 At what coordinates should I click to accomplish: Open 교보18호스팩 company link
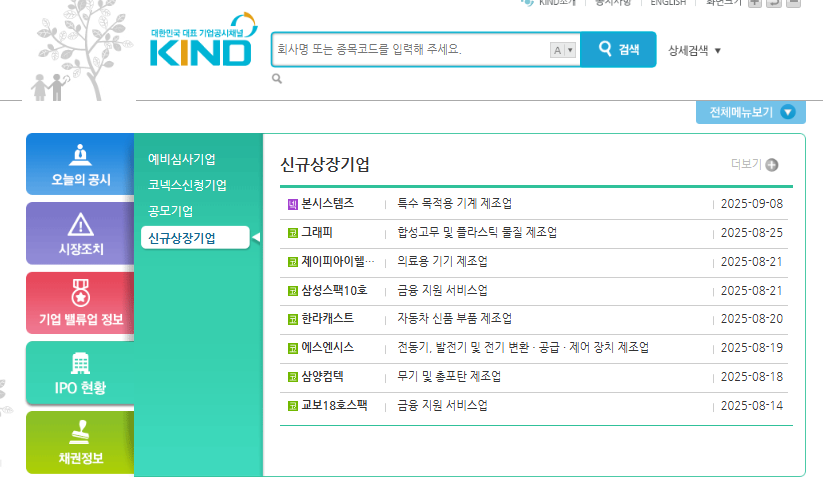pyautogui.click(x=334, y=405)
